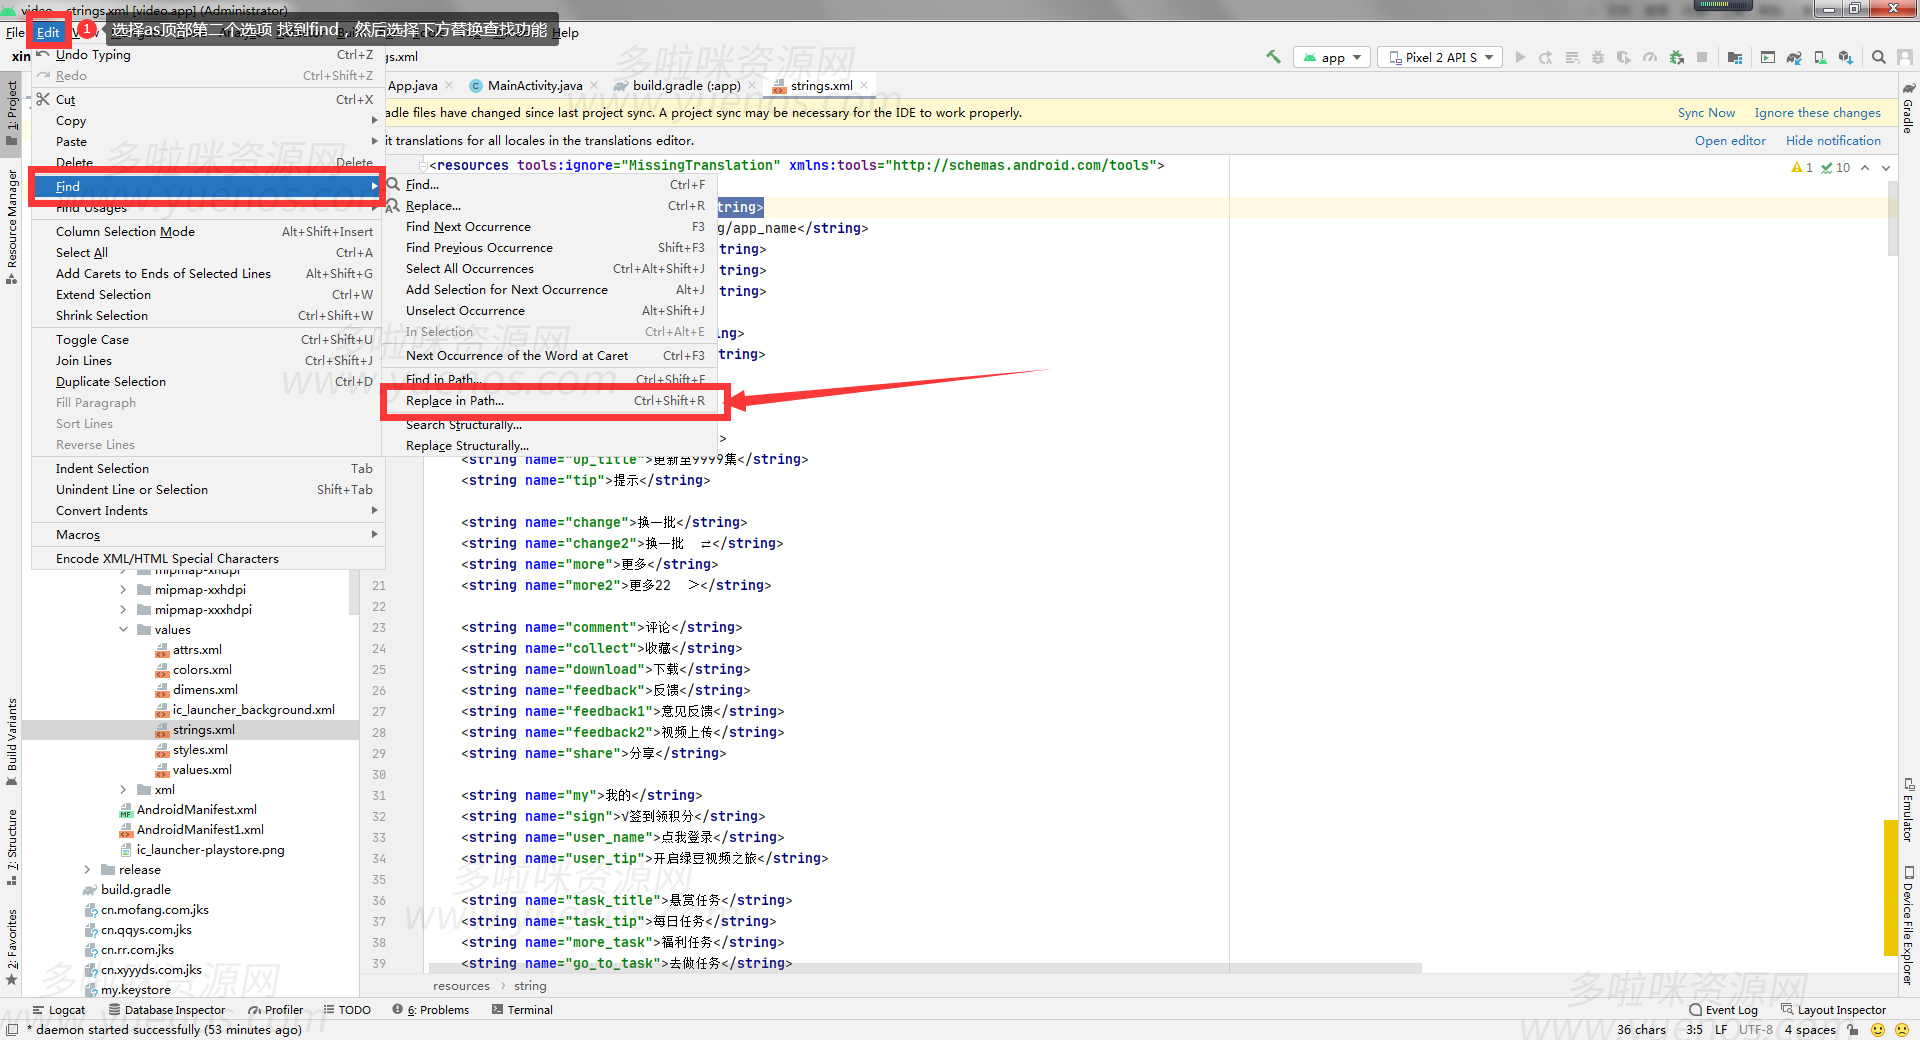
Task: Open the AVD Manager icon
Action: [x=1820, y=57]
